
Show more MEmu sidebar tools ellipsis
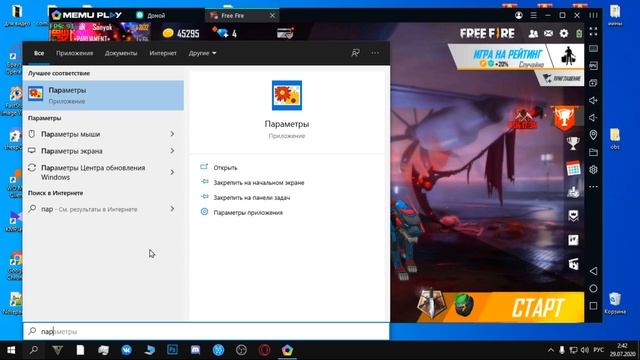(x=593, y=187)
